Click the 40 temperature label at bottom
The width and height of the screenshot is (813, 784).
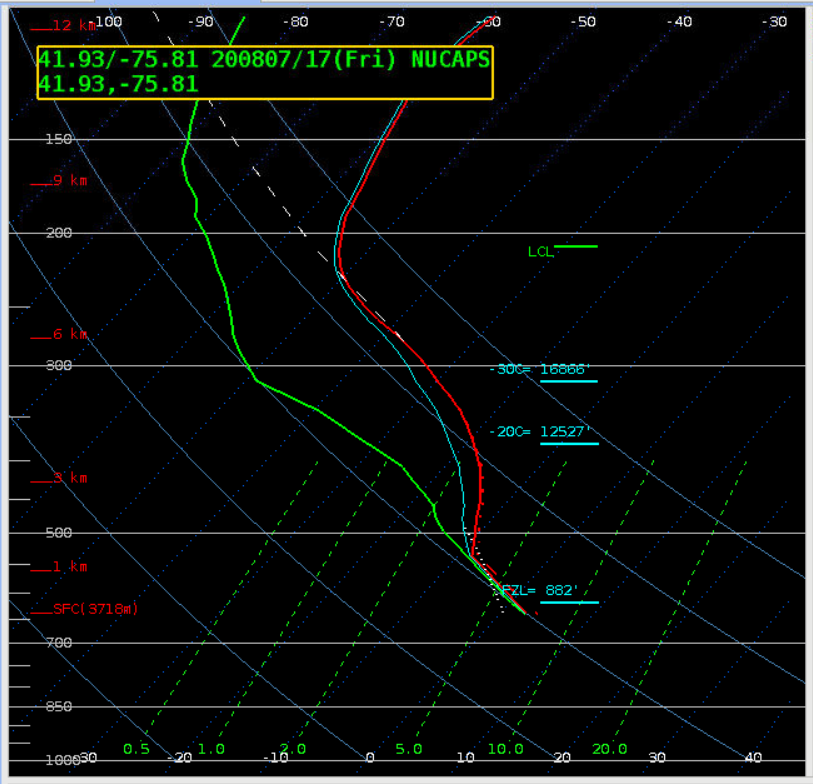point(753,758)
